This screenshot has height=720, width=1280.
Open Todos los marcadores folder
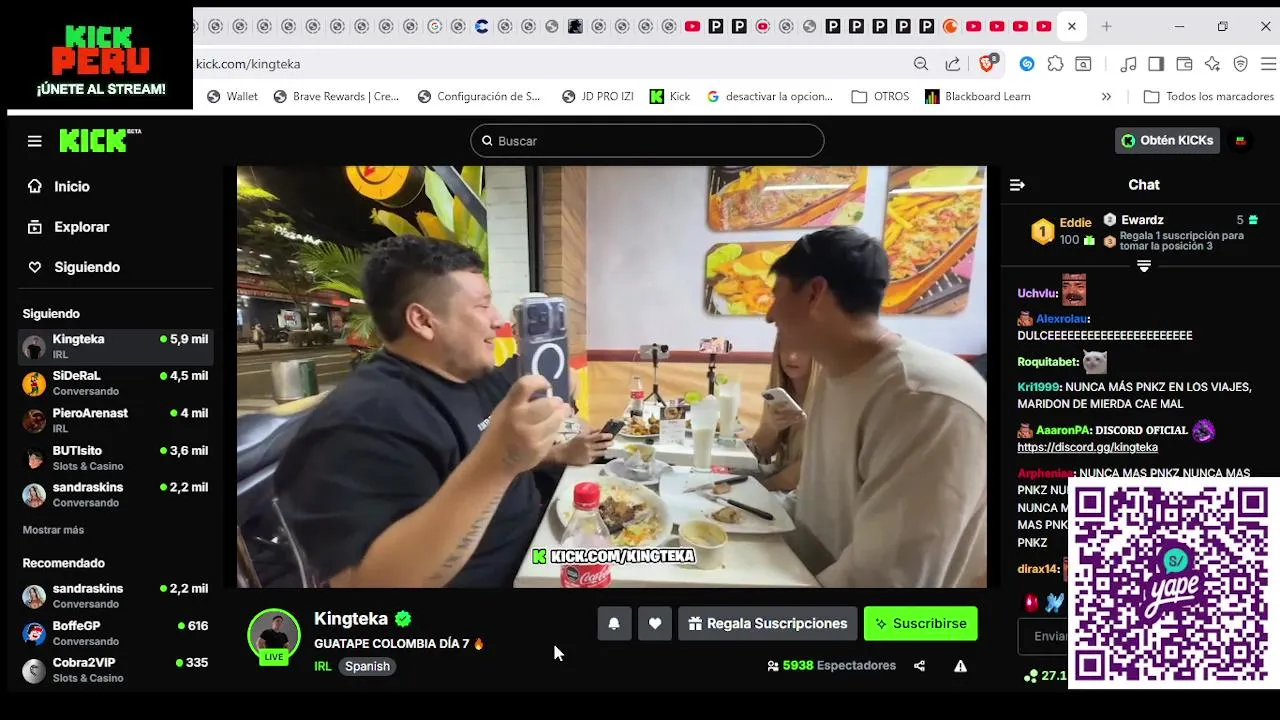click(1209, 97)
